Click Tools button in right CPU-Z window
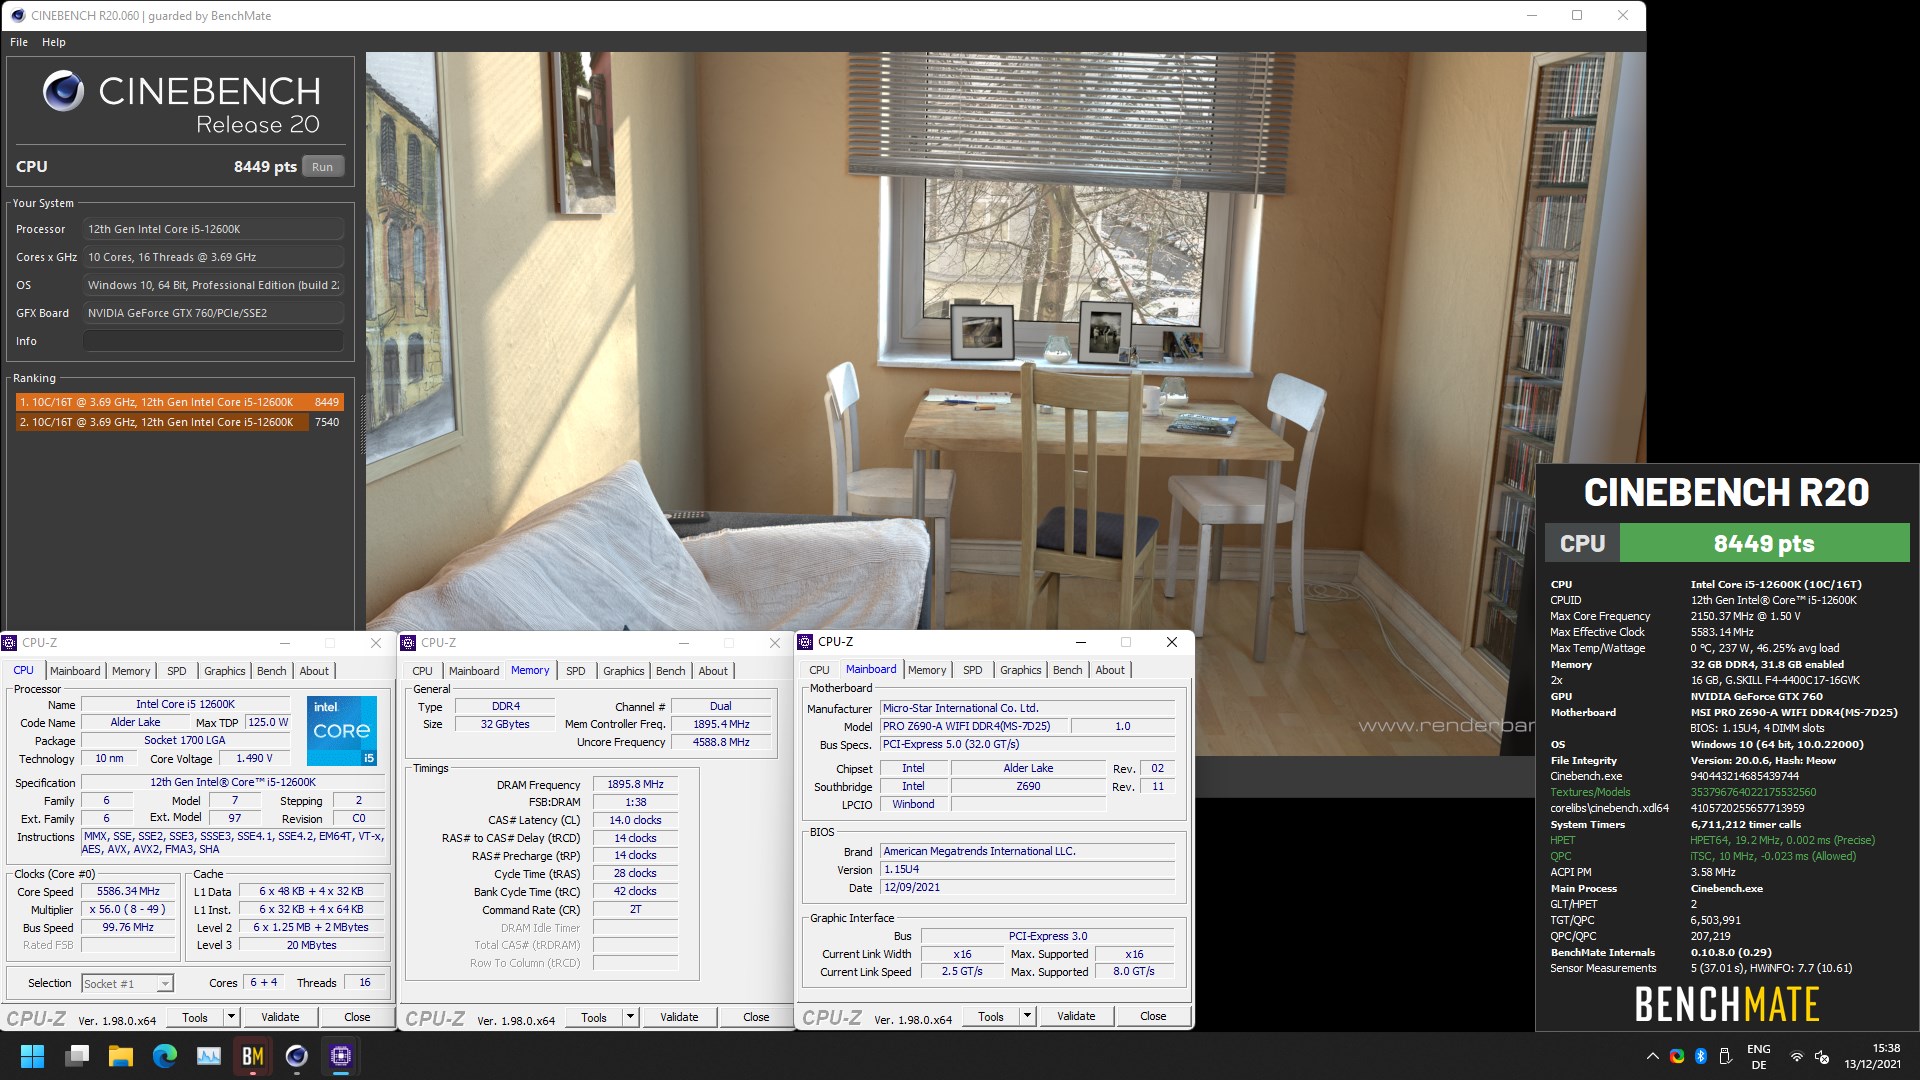The image size is (1920, 1080). tap(991, 1016)
